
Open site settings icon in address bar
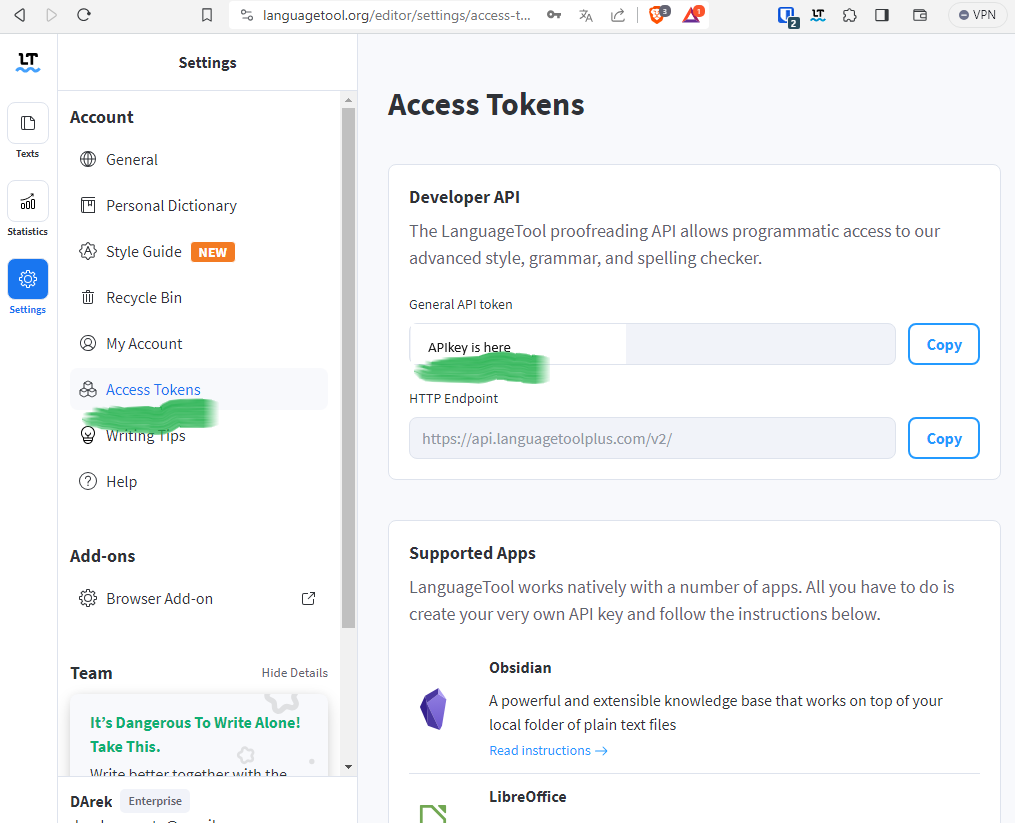coord(247,15)
